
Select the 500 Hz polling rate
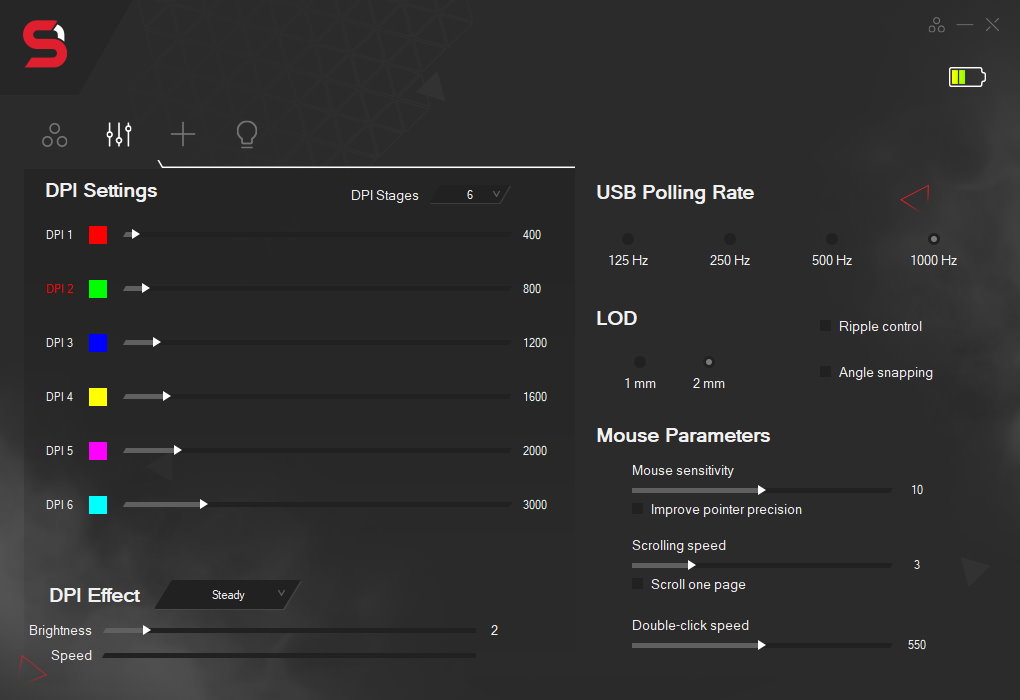831,240
